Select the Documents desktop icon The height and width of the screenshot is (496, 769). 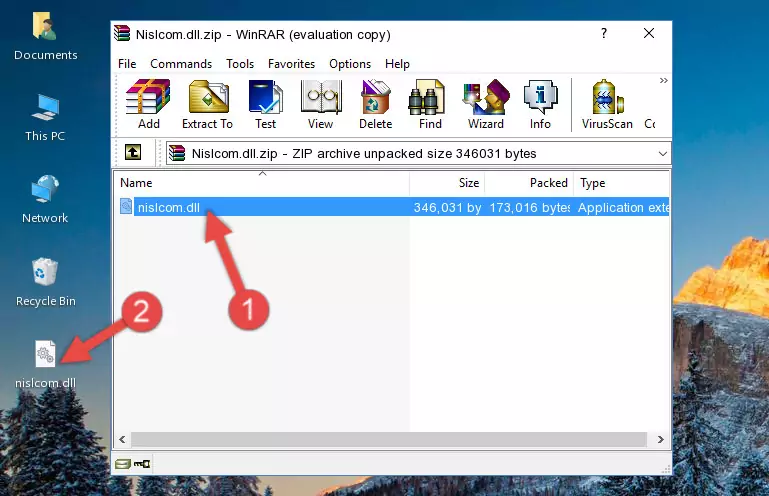click(x=46, y=37)
